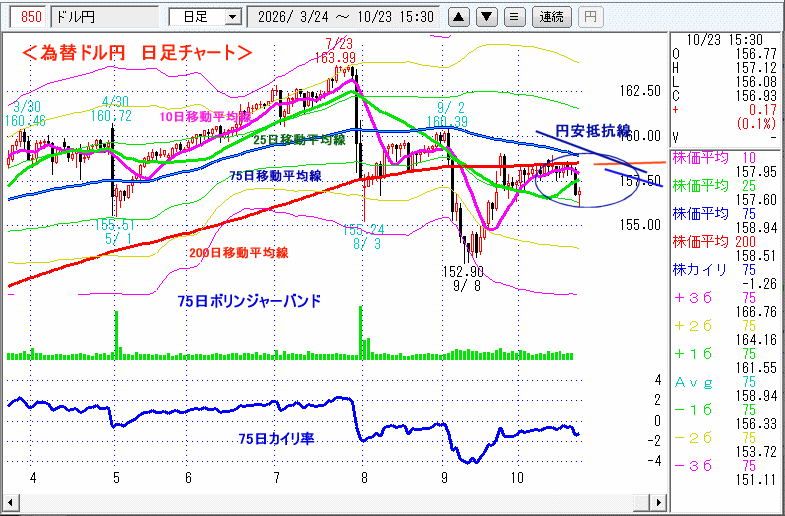
Task: Click the 152.90 9/8 low label
Action: (463, 279)
